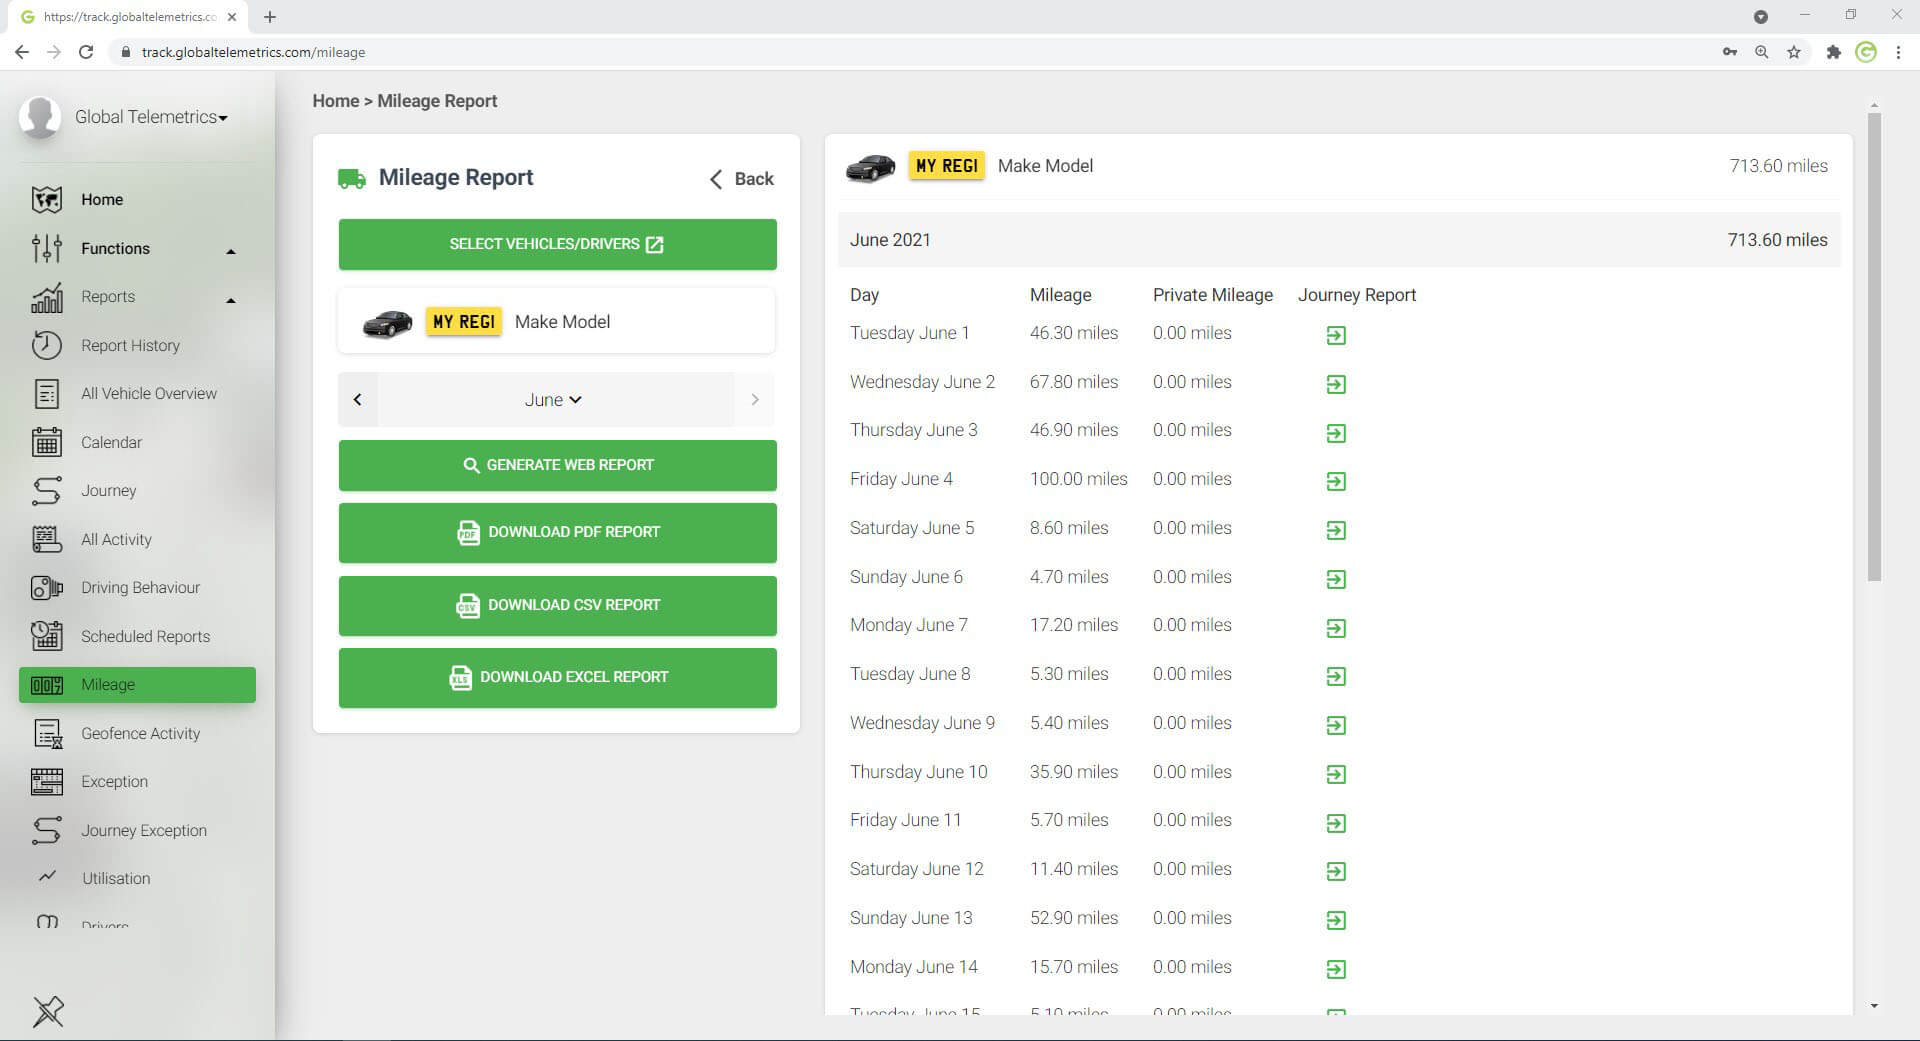Open journey report for Tuesday June 1
This screenshot has height=1041, width=1920.
pyautogui.click(x=1336, y=335)
